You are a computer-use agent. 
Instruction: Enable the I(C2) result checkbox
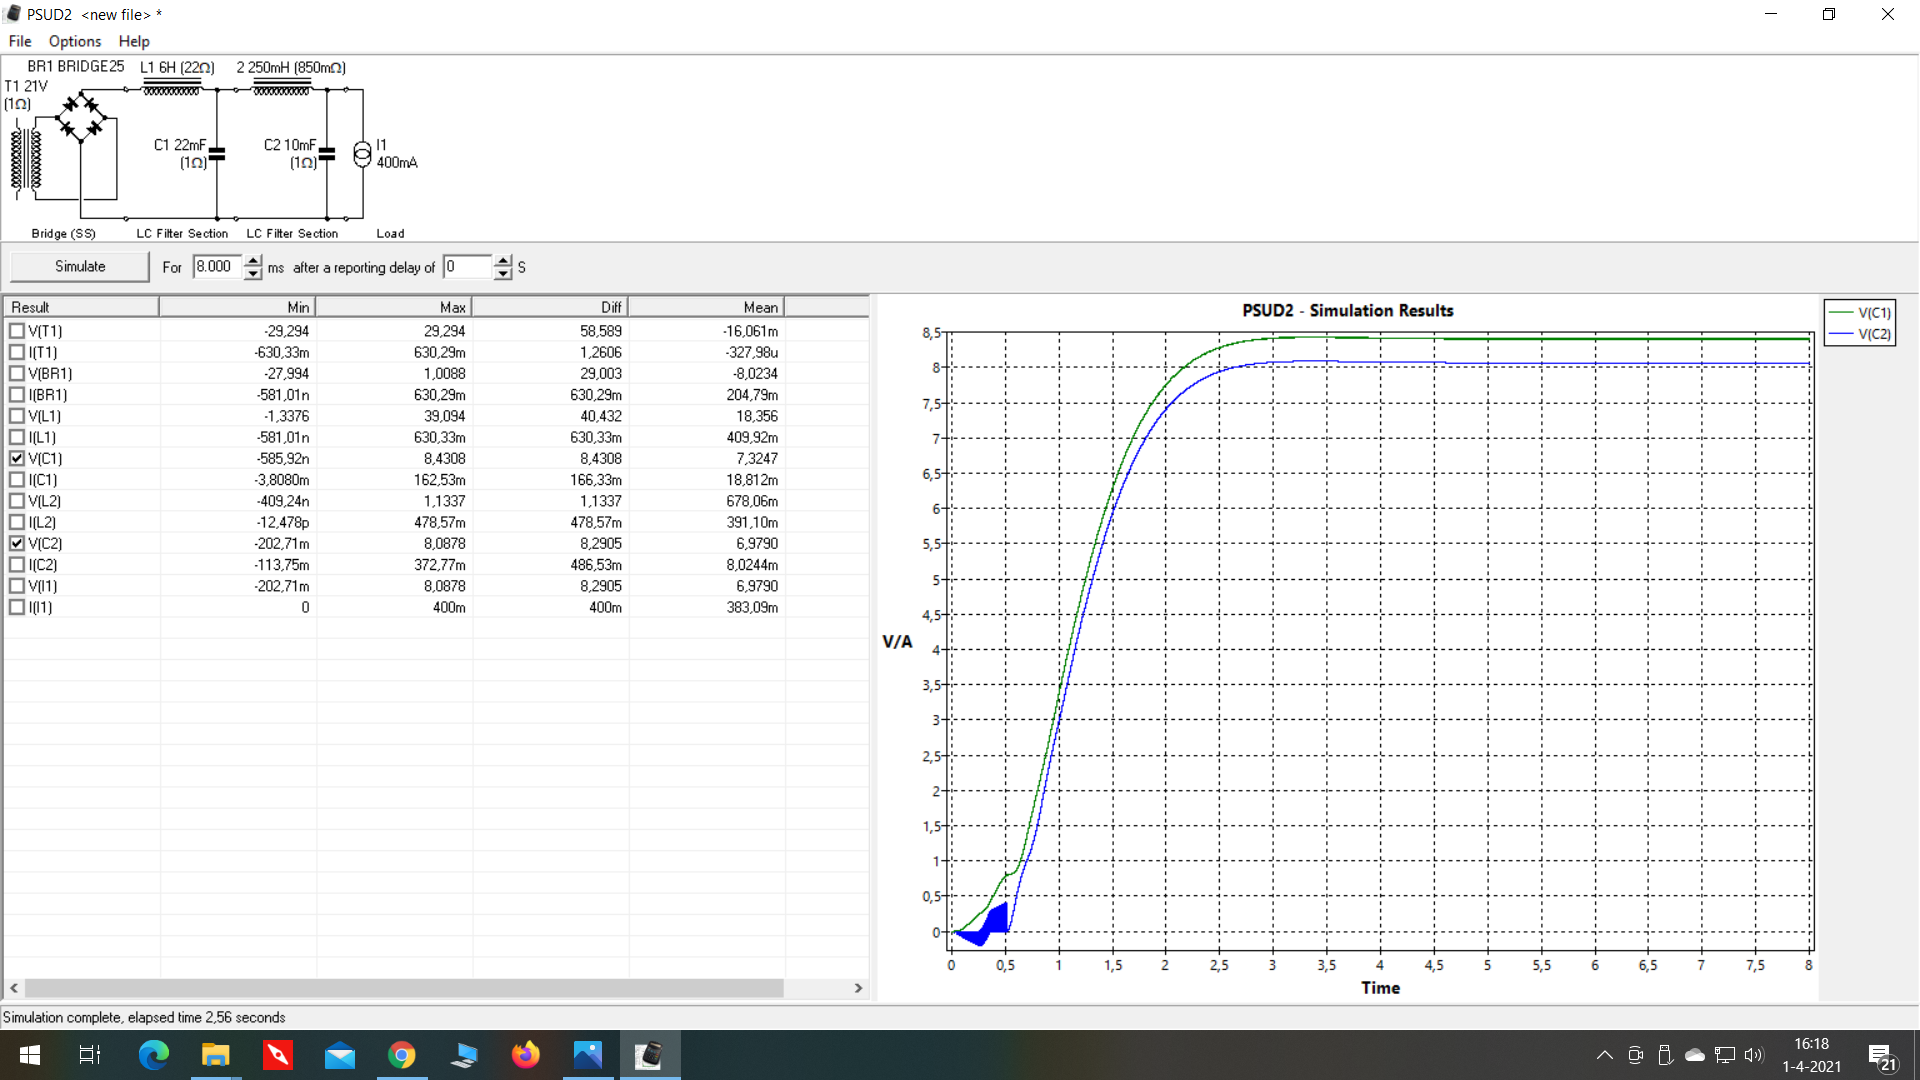17,565
